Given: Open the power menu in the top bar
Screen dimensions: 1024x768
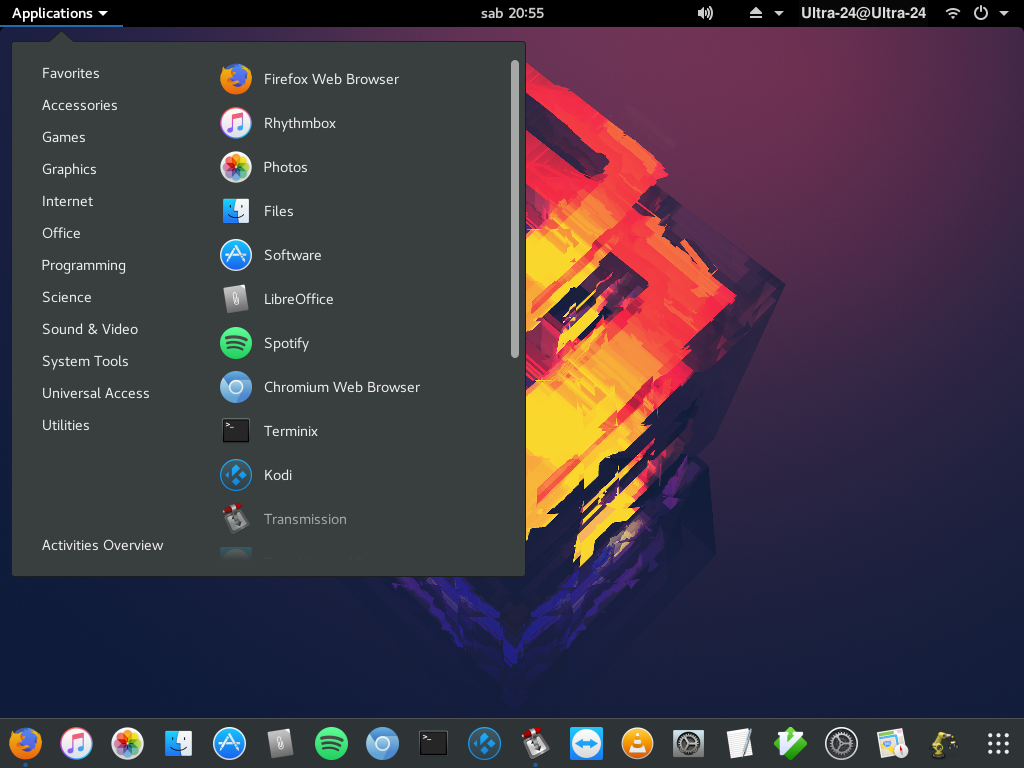Looking at the screenshot, I should [980, 13].
